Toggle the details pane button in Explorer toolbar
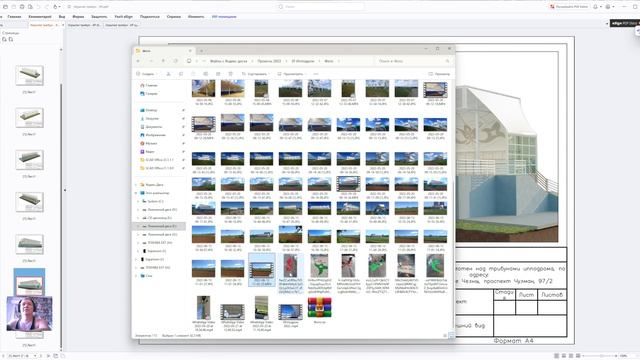The height and width of the screenshot is (360, 640). (439, 74)
